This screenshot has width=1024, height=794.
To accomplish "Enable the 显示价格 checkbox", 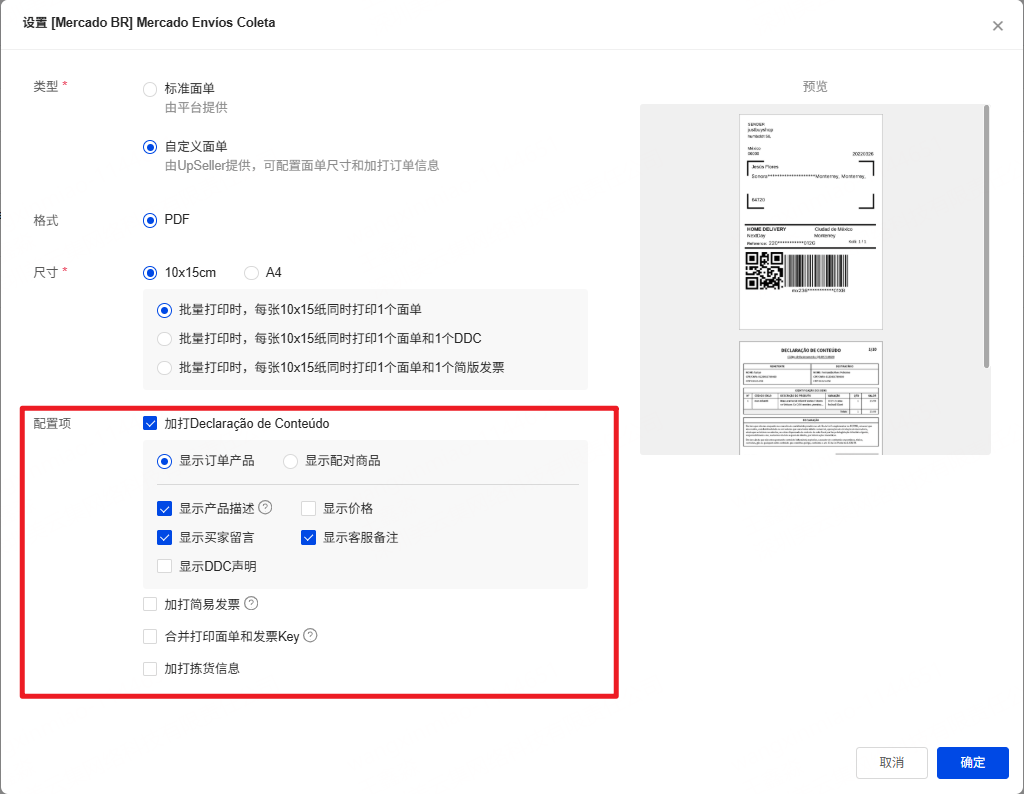I will click(309, 509).
